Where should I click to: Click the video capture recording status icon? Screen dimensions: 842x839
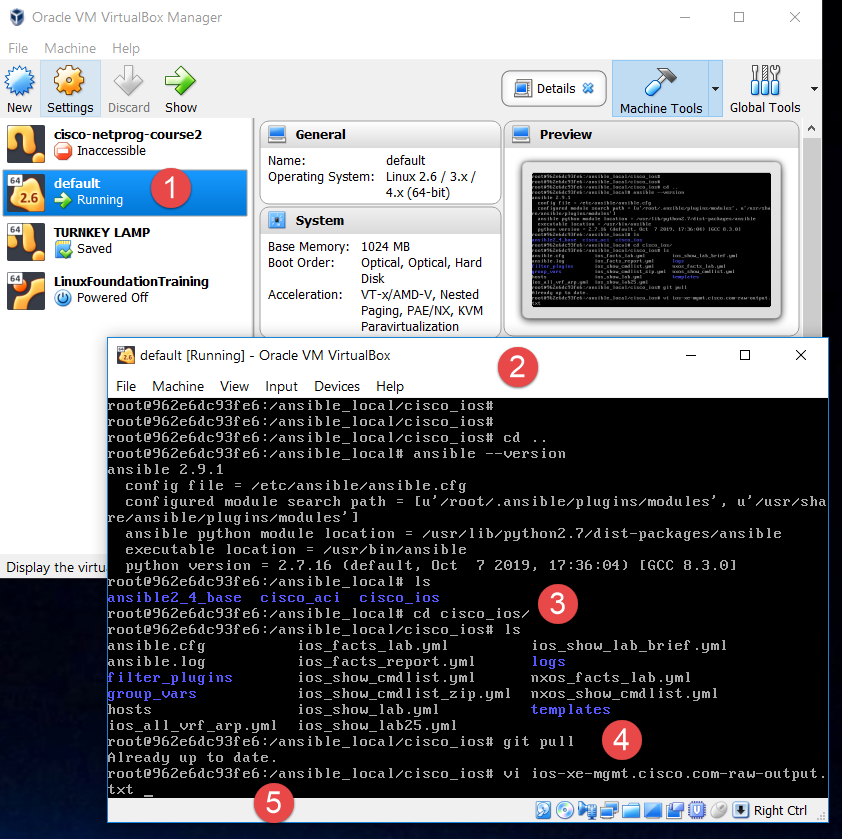[675, 810]
